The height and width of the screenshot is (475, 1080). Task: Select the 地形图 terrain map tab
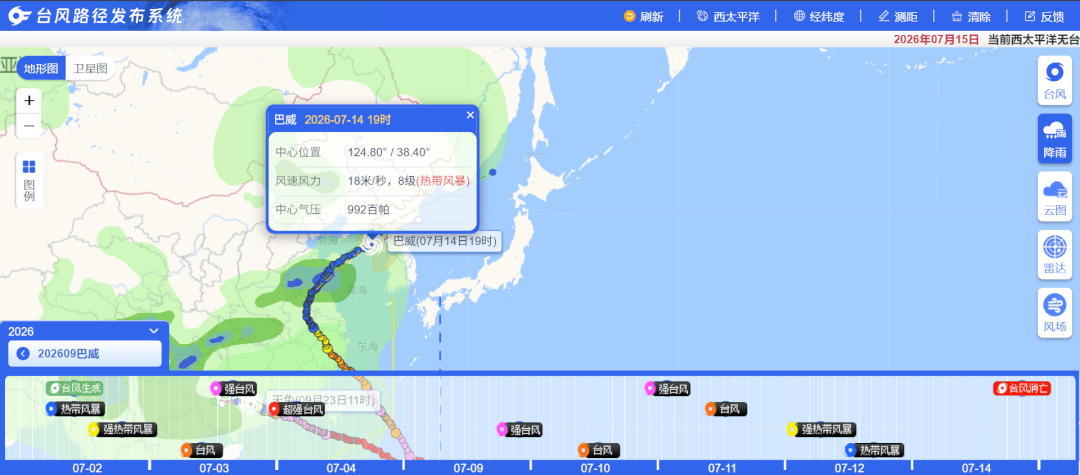tap(42, 68)
